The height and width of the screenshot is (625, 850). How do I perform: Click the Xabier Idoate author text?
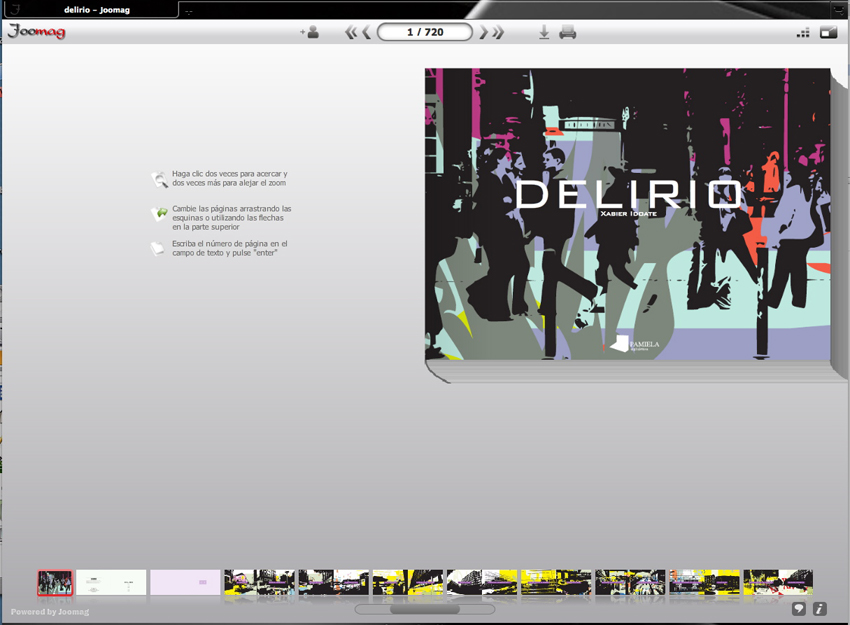click(628, 214)
